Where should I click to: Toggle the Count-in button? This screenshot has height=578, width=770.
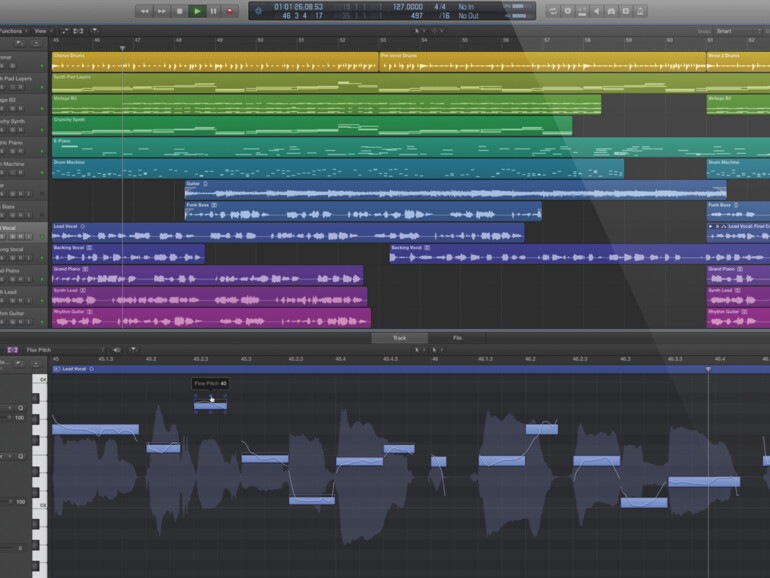pos(625,11)
